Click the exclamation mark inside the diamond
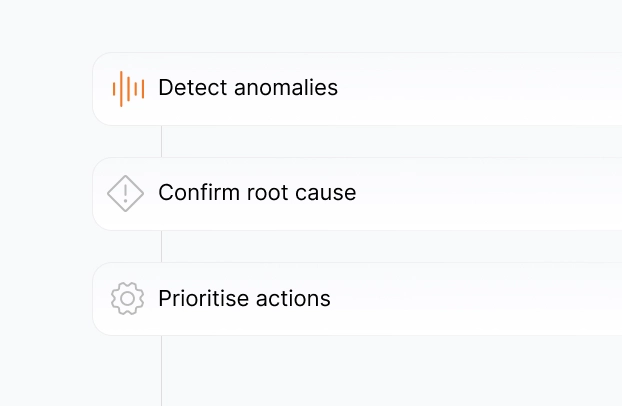Image resolution: width=622 pixels, height=406 pixels. (x=126, y=193)
